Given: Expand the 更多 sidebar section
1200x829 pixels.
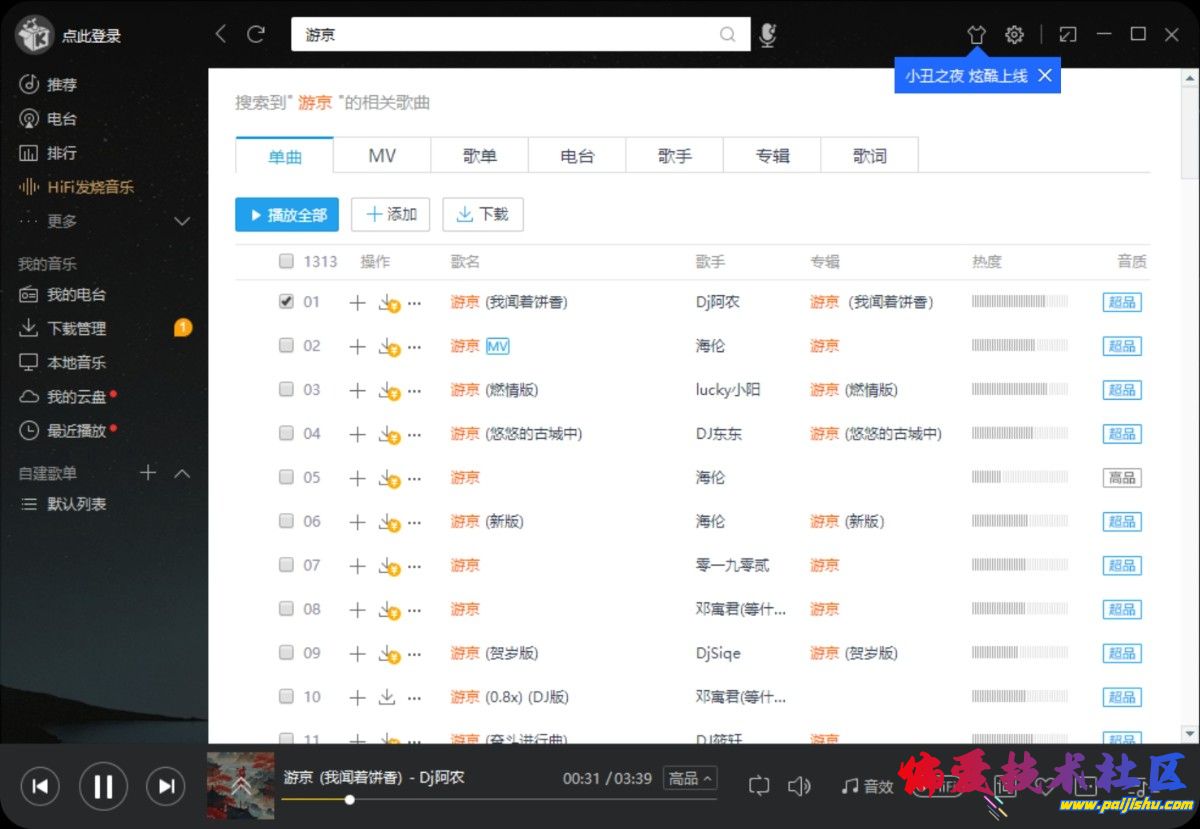Looking at the screenshot, I should [182, 221].
